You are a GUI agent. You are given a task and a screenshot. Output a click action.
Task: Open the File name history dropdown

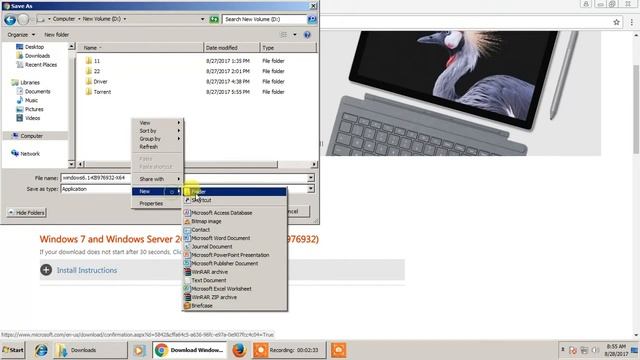coord(311,178)
